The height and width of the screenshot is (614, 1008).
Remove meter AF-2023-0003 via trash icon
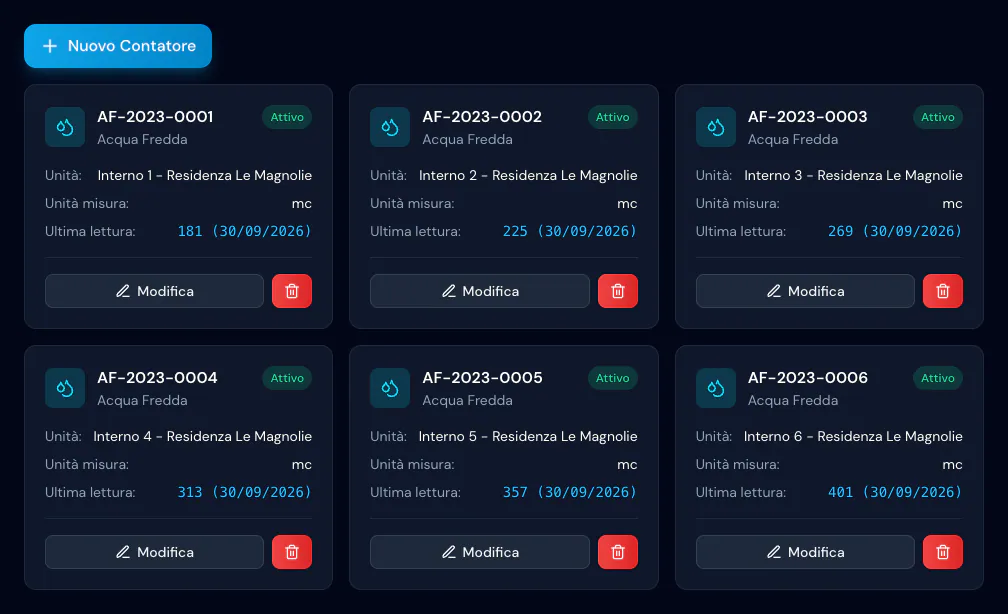943,291
